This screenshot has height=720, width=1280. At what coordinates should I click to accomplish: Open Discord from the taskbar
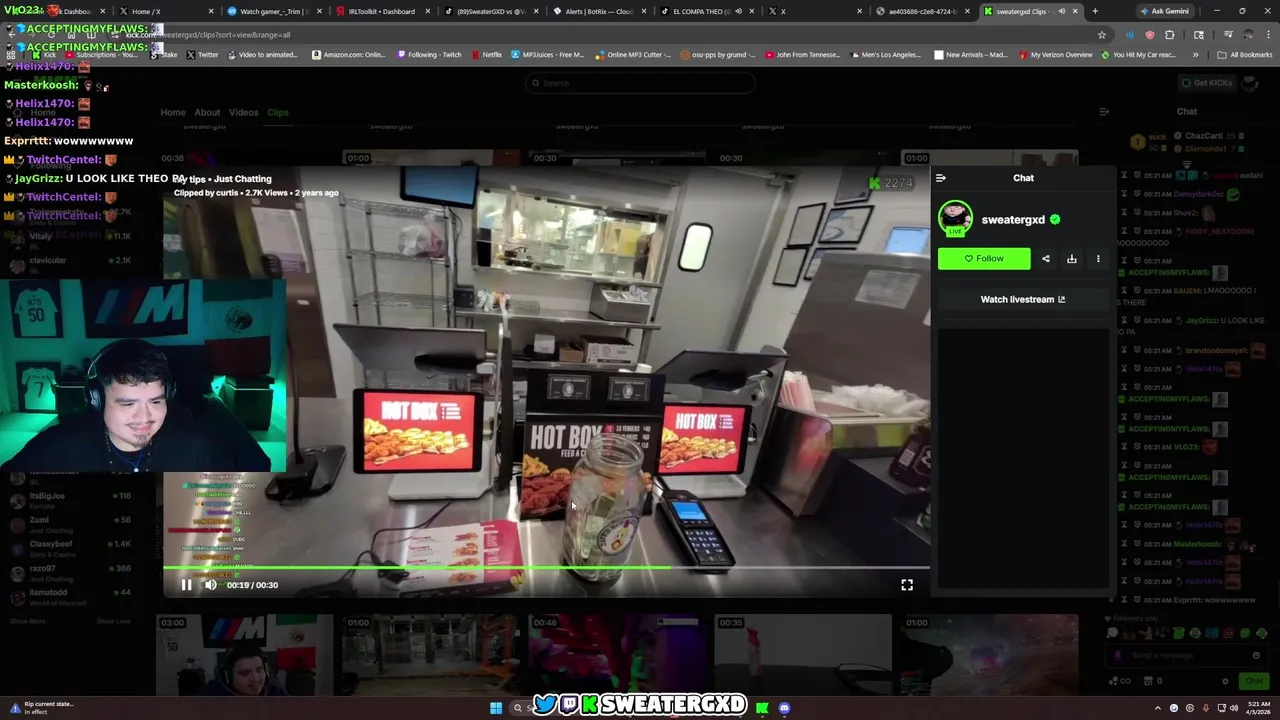(x=785, y=708)
